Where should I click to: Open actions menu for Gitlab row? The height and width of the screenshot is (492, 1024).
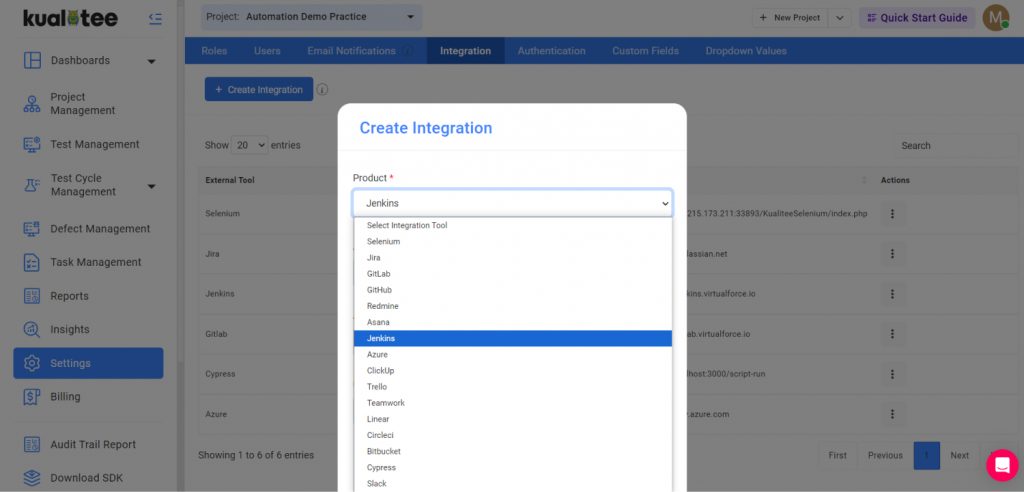point(892,334)
